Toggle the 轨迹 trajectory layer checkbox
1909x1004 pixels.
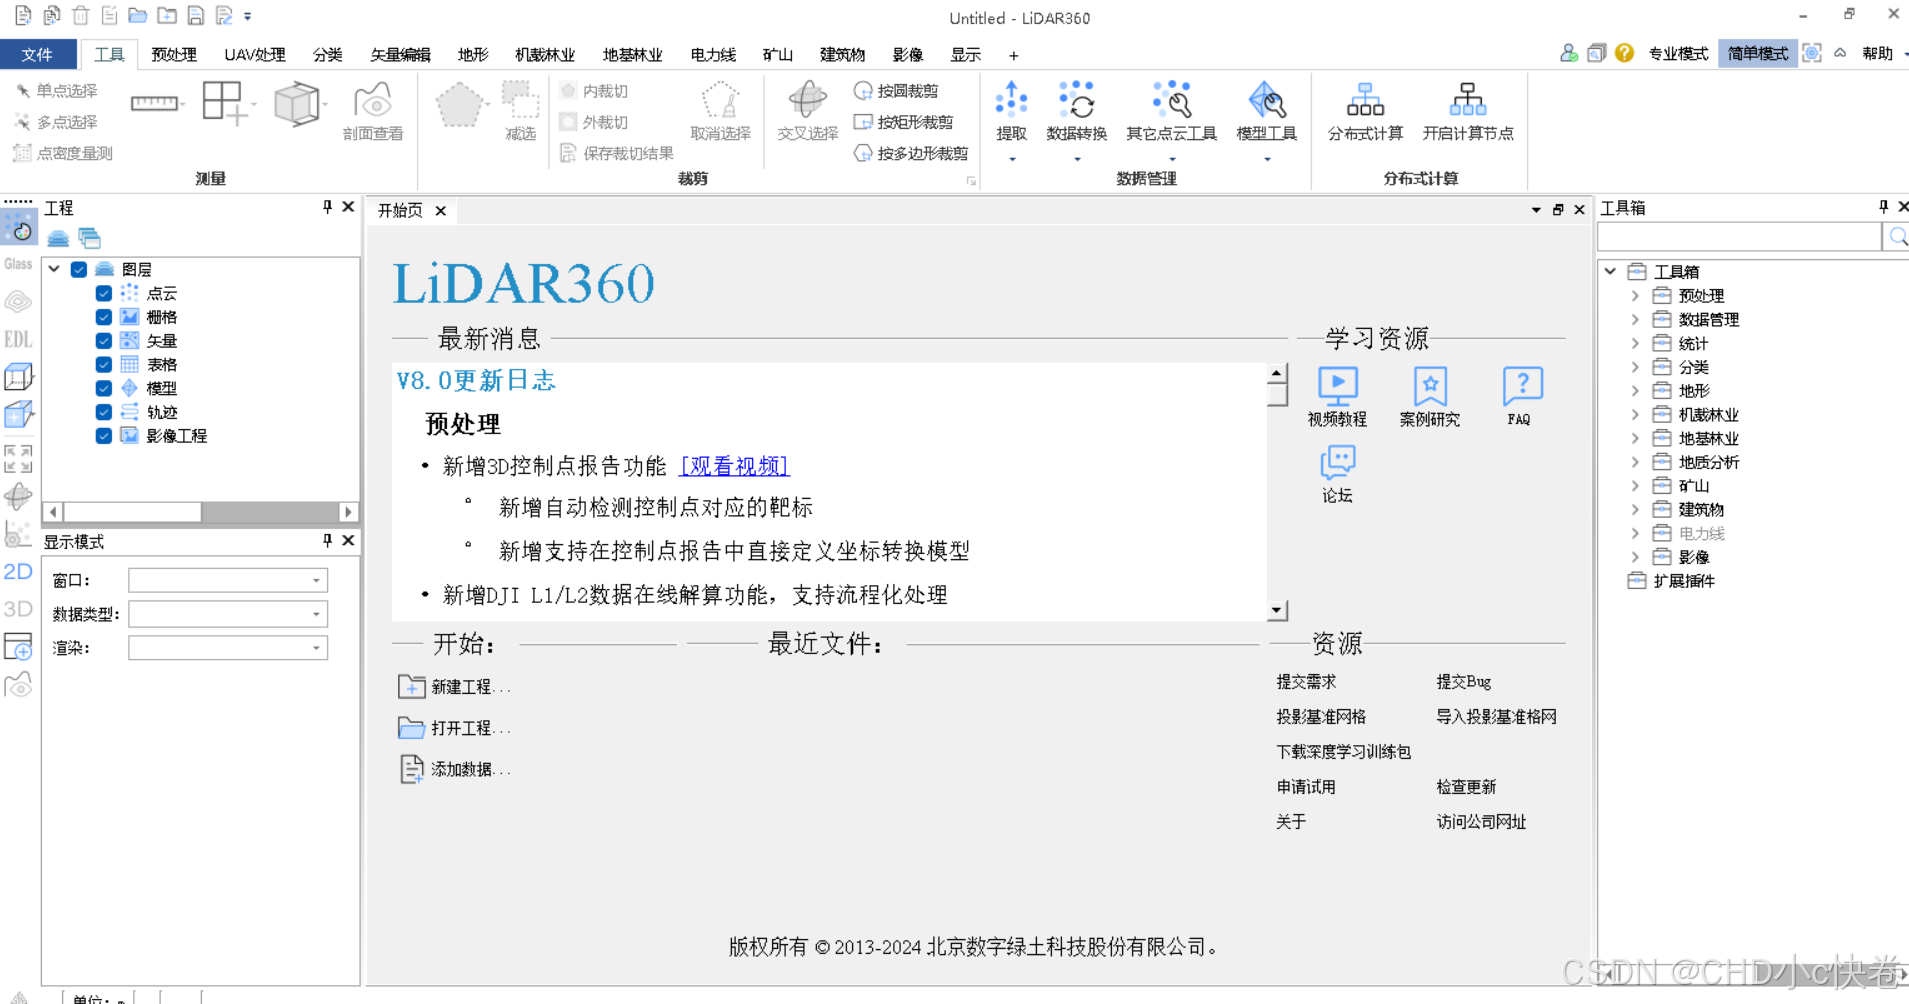pos(103,412)
